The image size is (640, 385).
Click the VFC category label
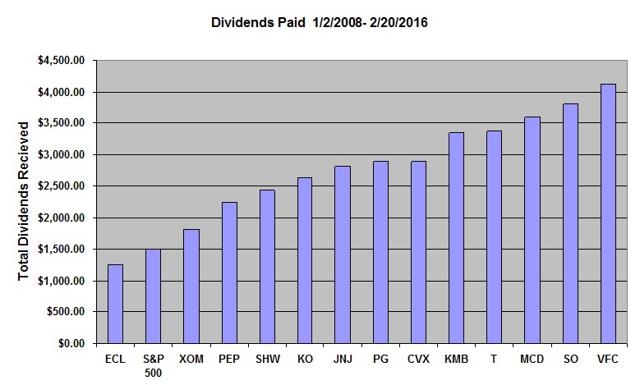(x=608, y=359)
